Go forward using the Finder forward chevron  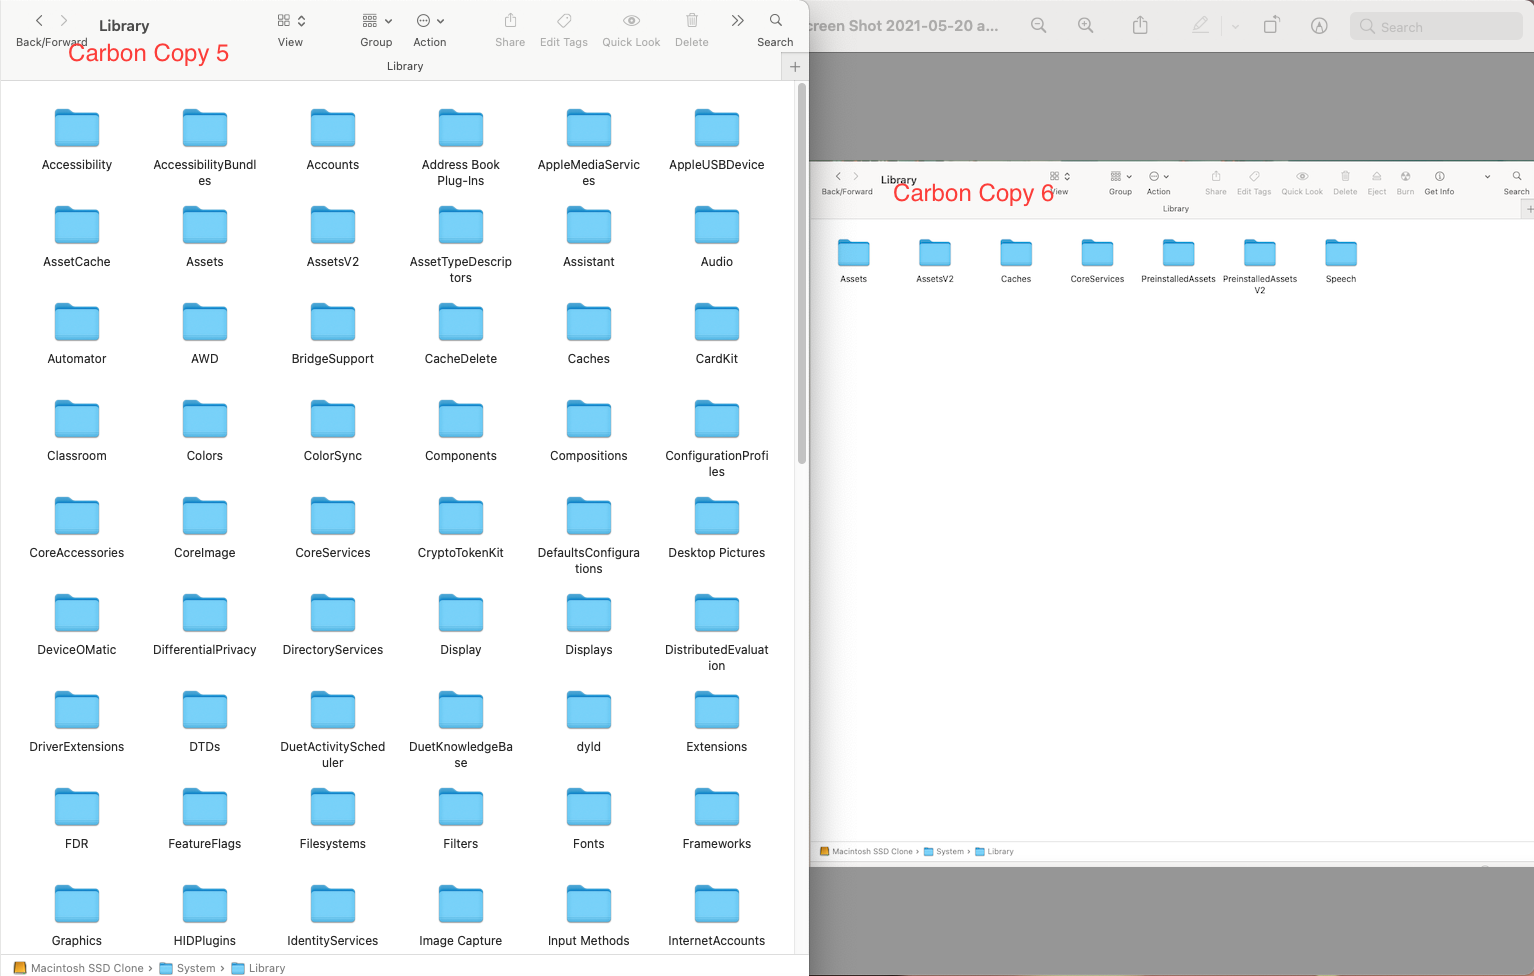pyautogui.click(x=64, y=20)
